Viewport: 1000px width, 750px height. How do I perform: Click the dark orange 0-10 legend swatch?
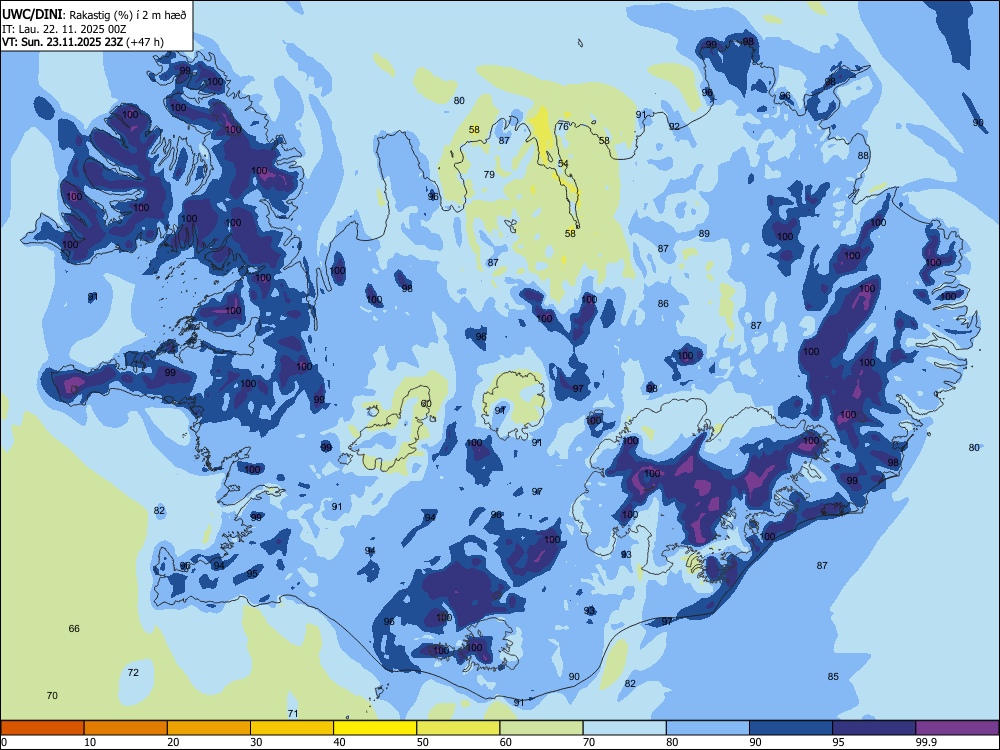(42, 728)
